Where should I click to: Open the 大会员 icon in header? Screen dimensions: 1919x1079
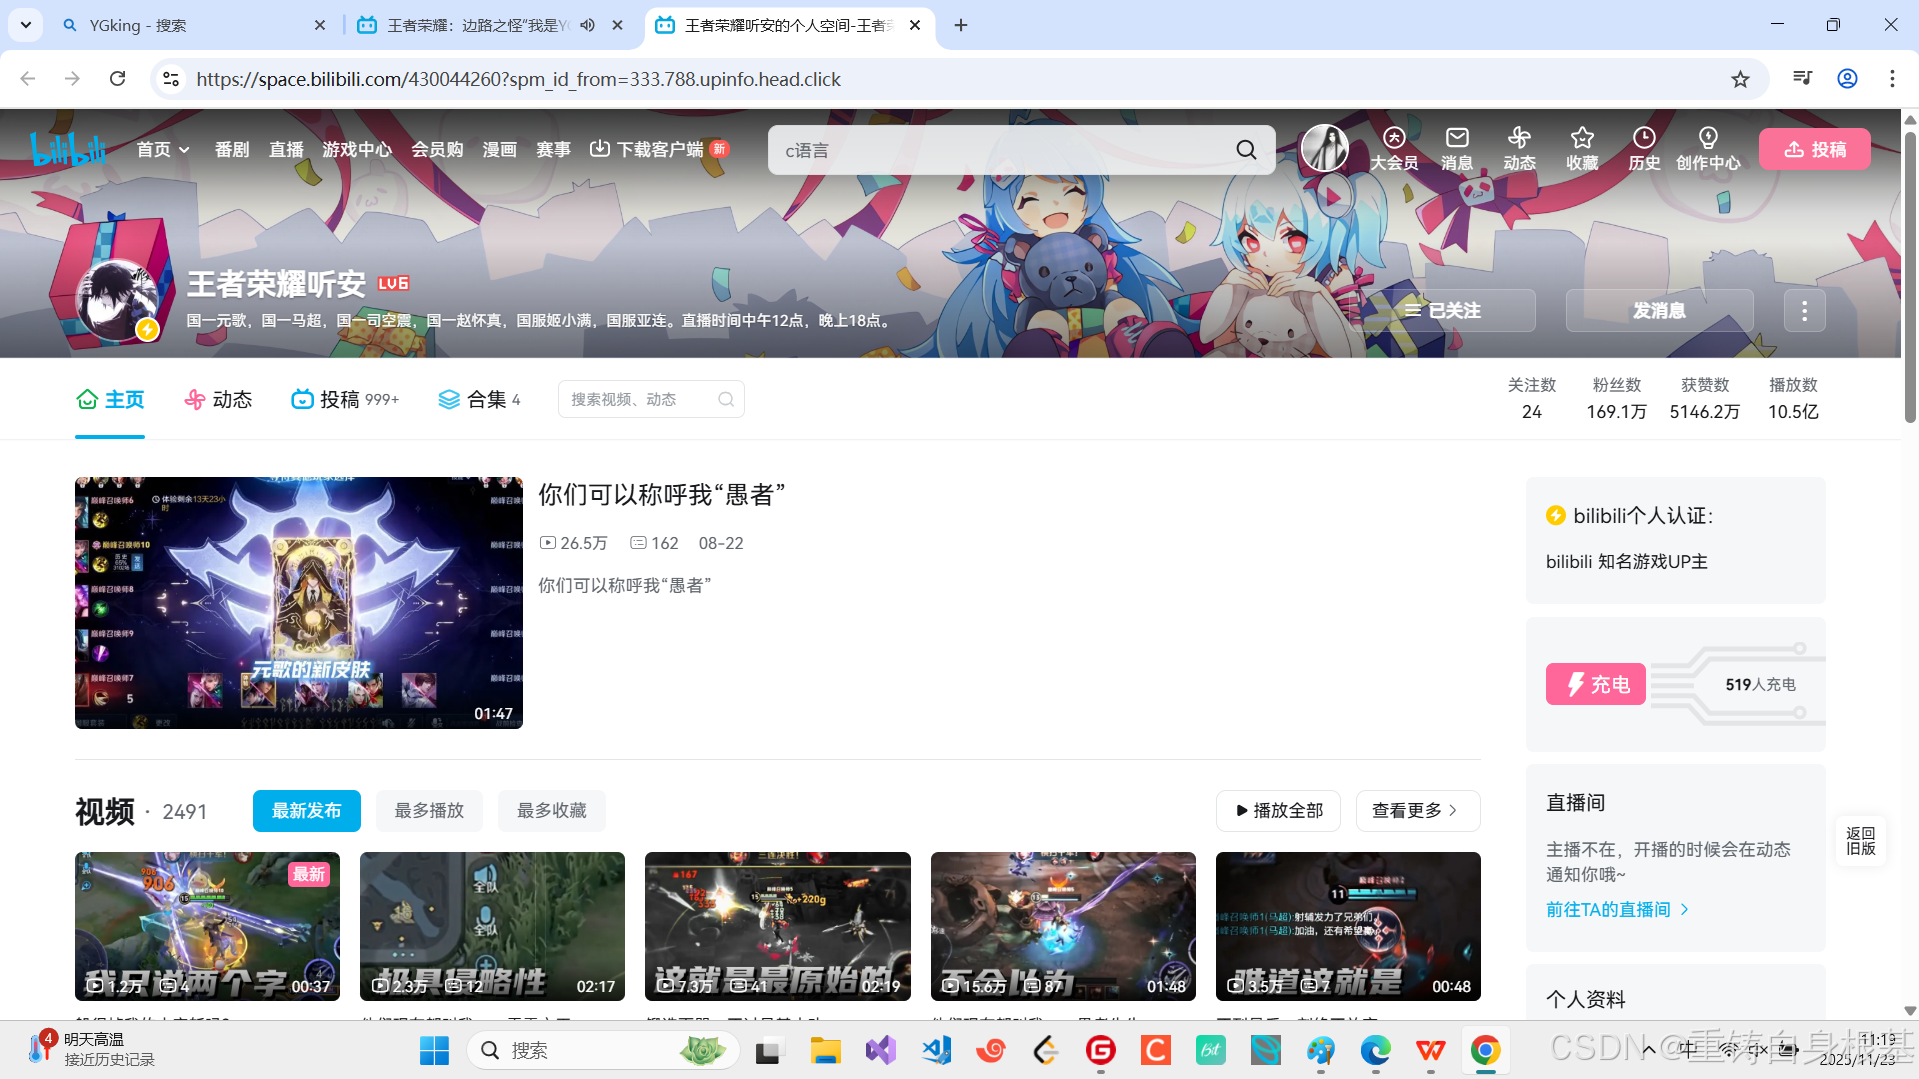pos(1394,149)
